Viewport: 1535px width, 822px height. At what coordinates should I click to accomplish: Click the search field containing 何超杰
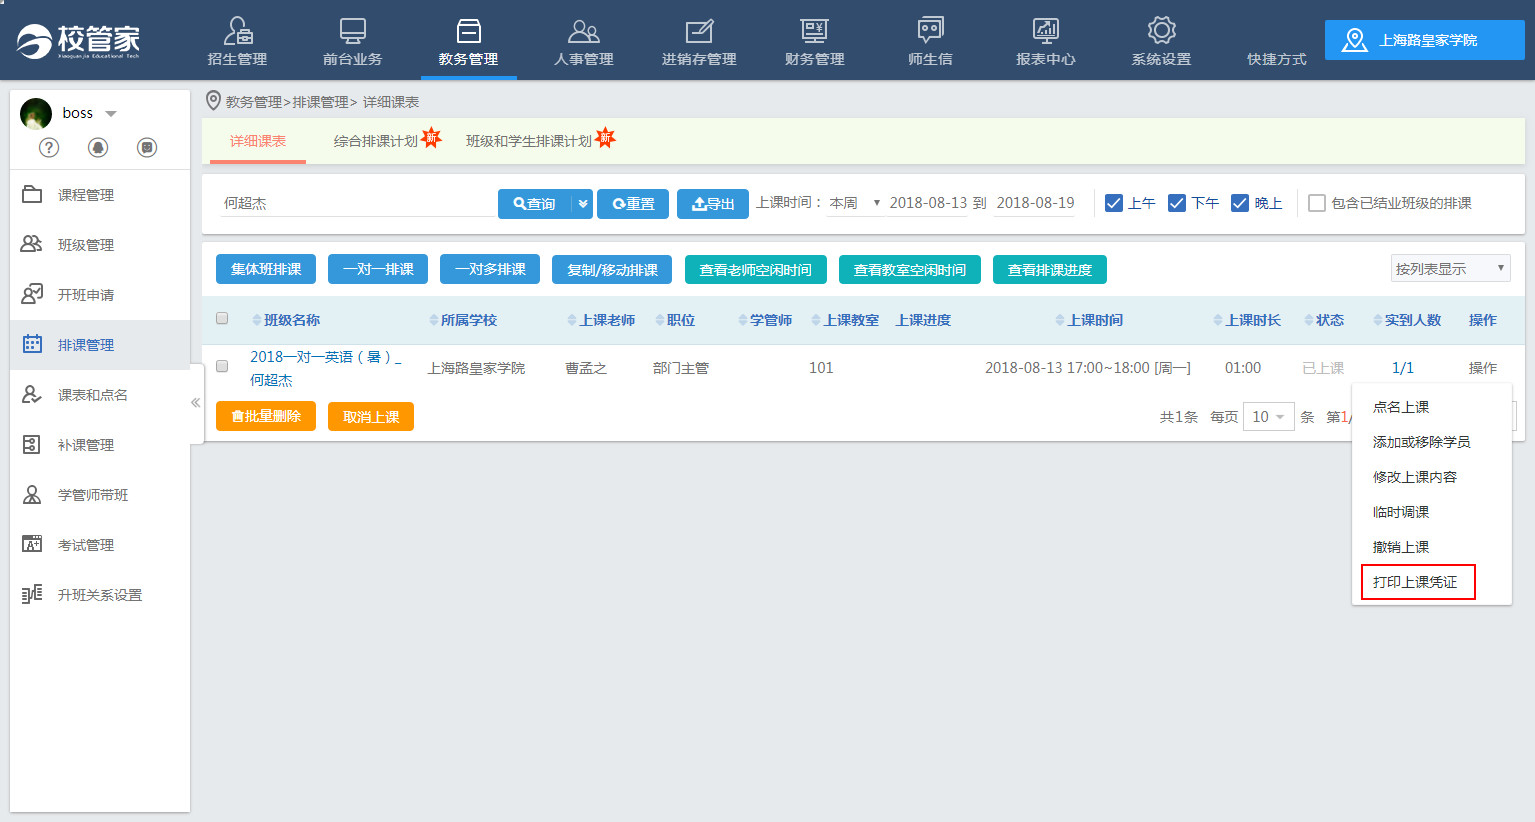point(355,203)
